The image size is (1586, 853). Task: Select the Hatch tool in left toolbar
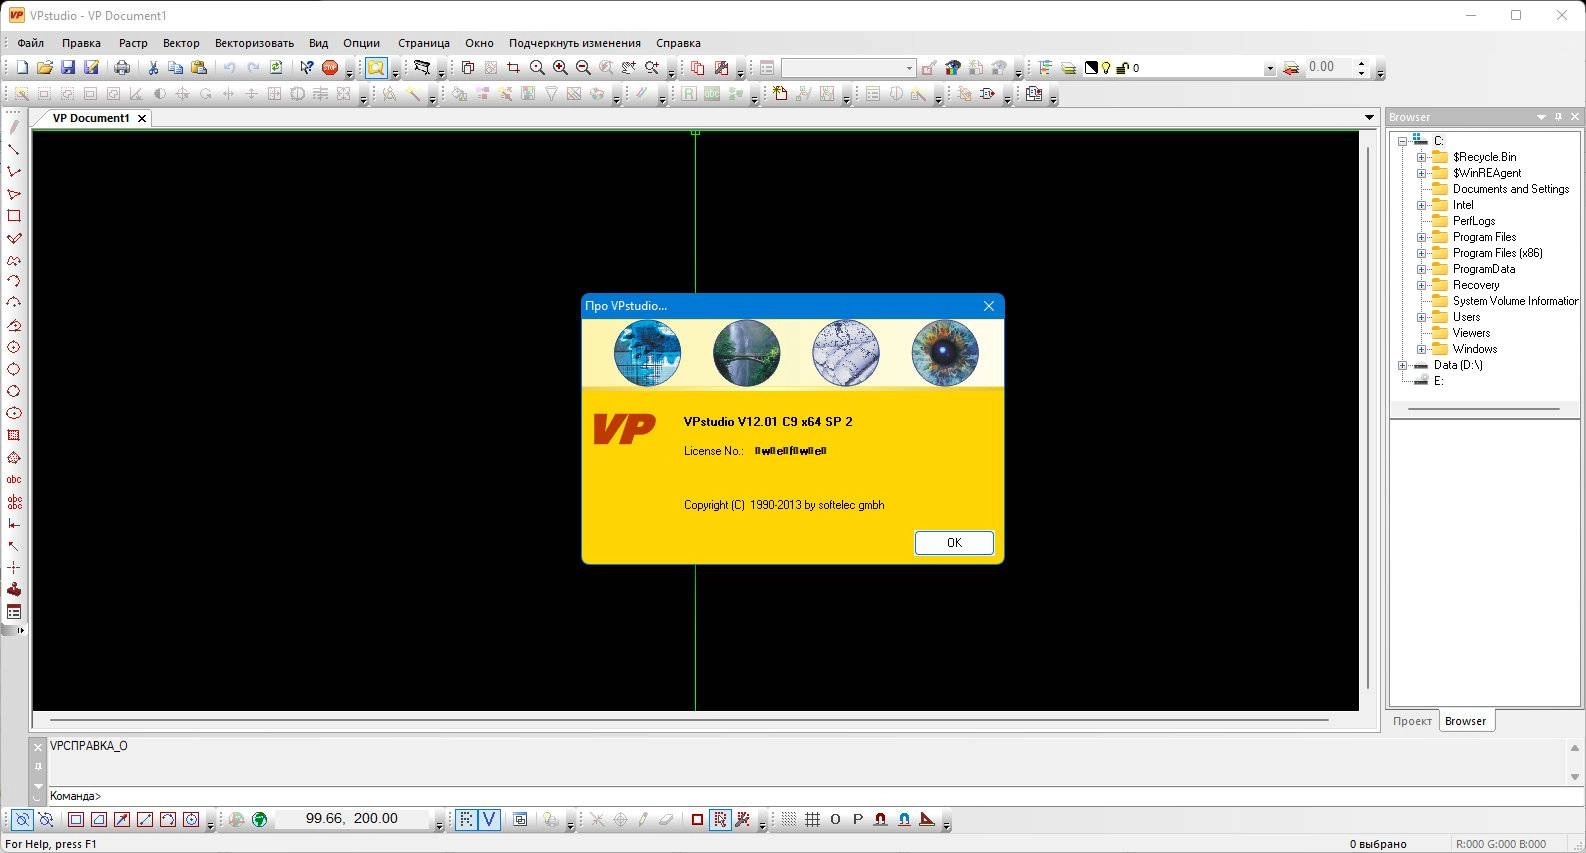(x=14, y=435)
